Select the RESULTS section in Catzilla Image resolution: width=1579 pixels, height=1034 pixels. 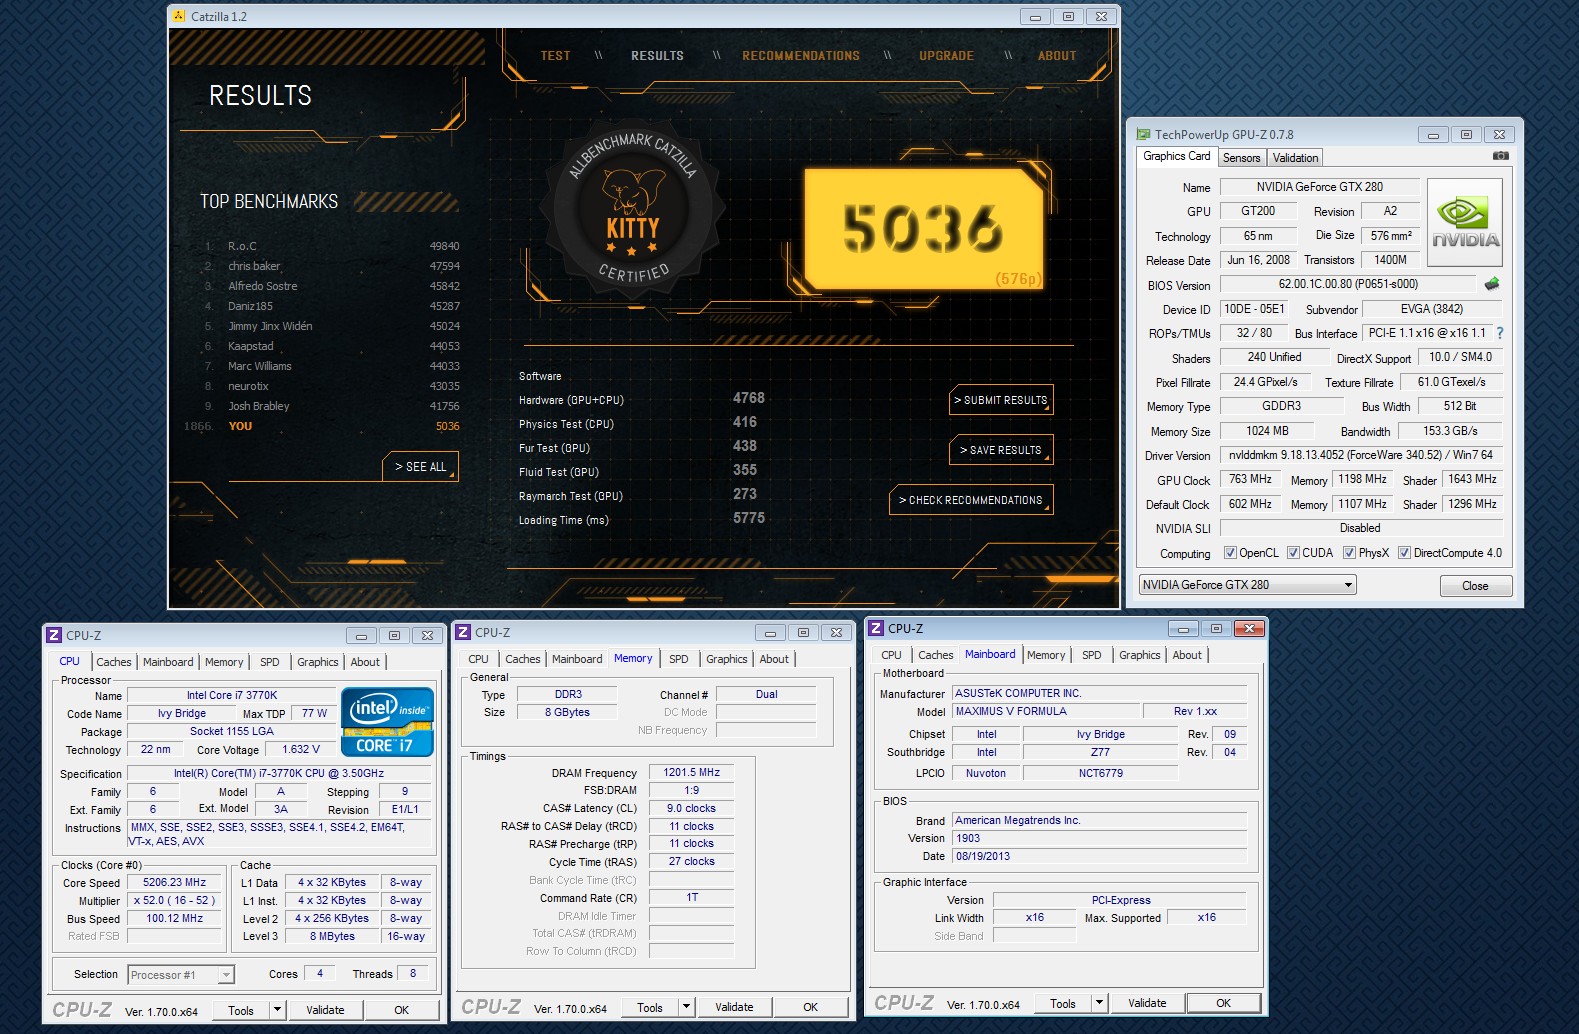click(x=657, y=56)
